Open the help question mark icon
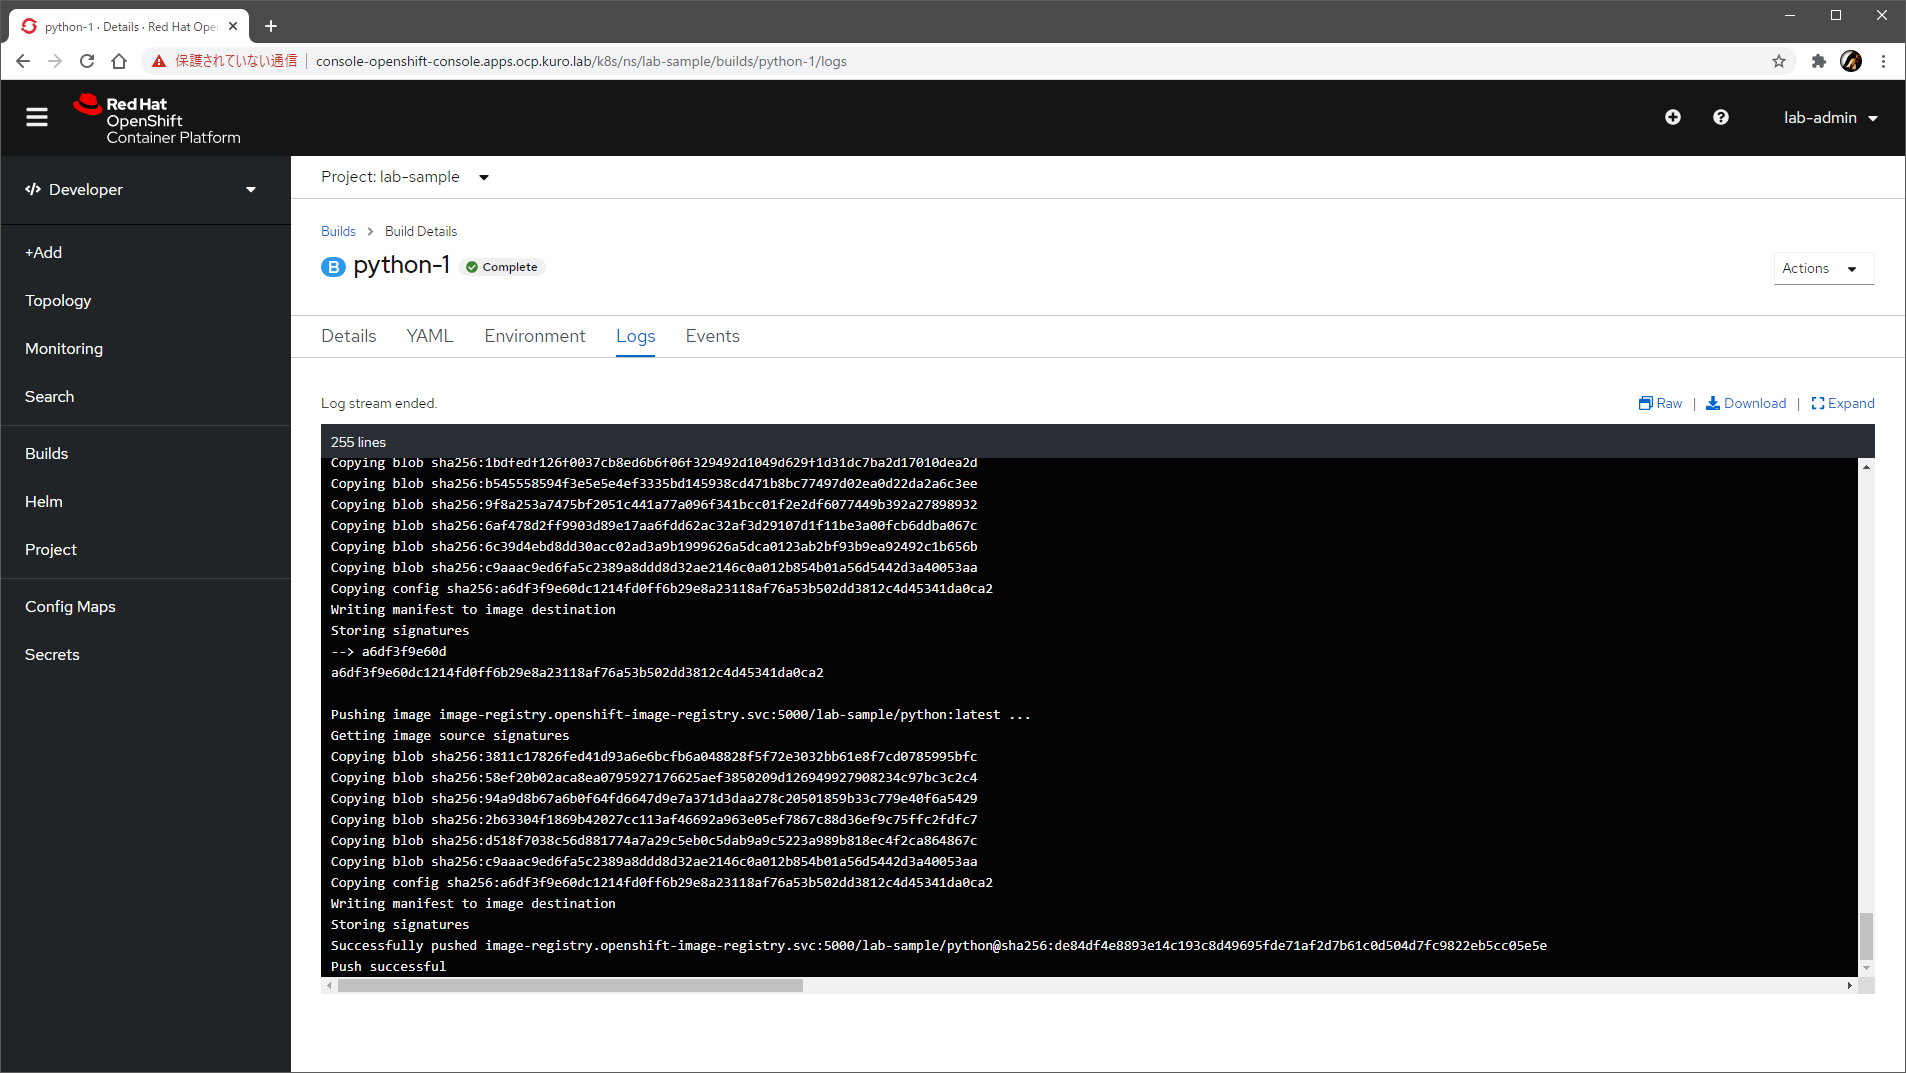 1720,118
